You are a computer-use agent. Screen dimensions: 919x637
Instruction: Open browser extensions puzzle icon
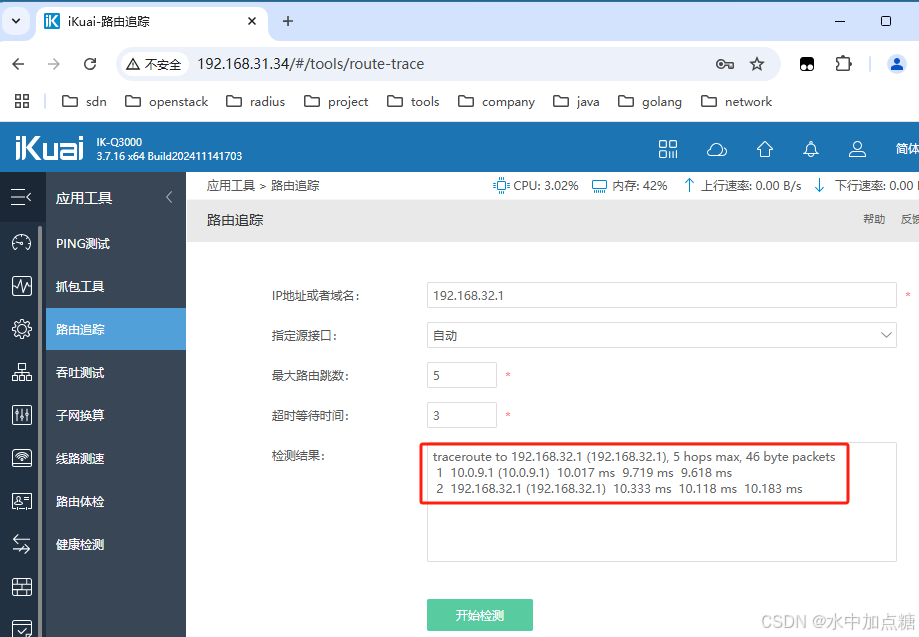[843, 64]
